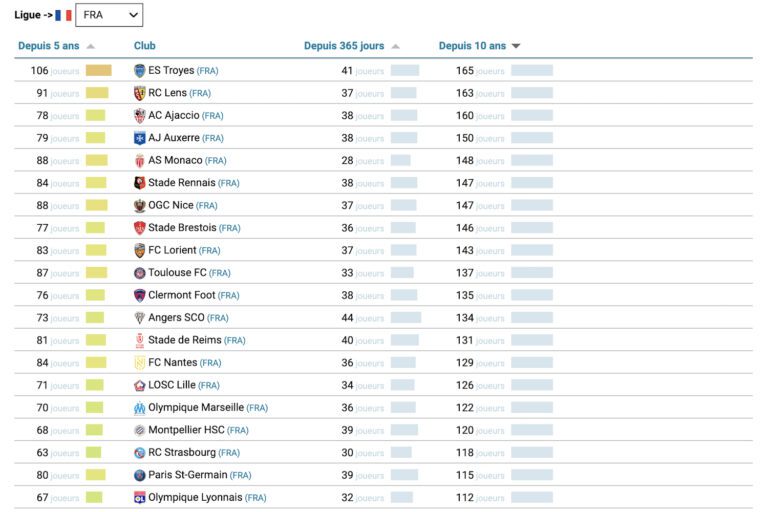This screenshot has width=768, height=512.
Task: Click the FC Nantes club crest
Action: [140, 363]
